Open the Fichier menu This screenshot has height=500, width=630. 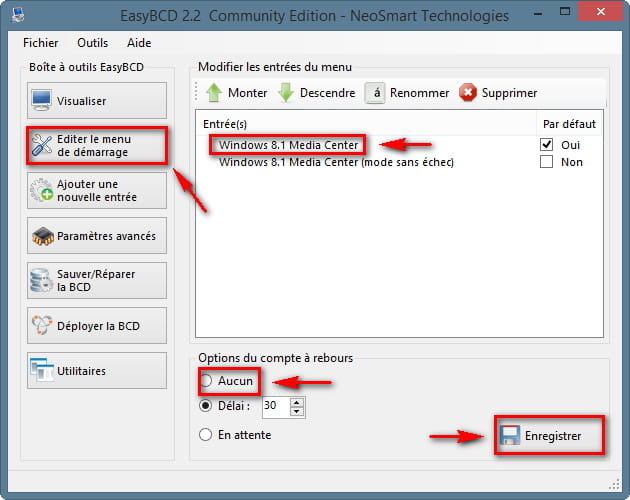[x=41, y=43]
